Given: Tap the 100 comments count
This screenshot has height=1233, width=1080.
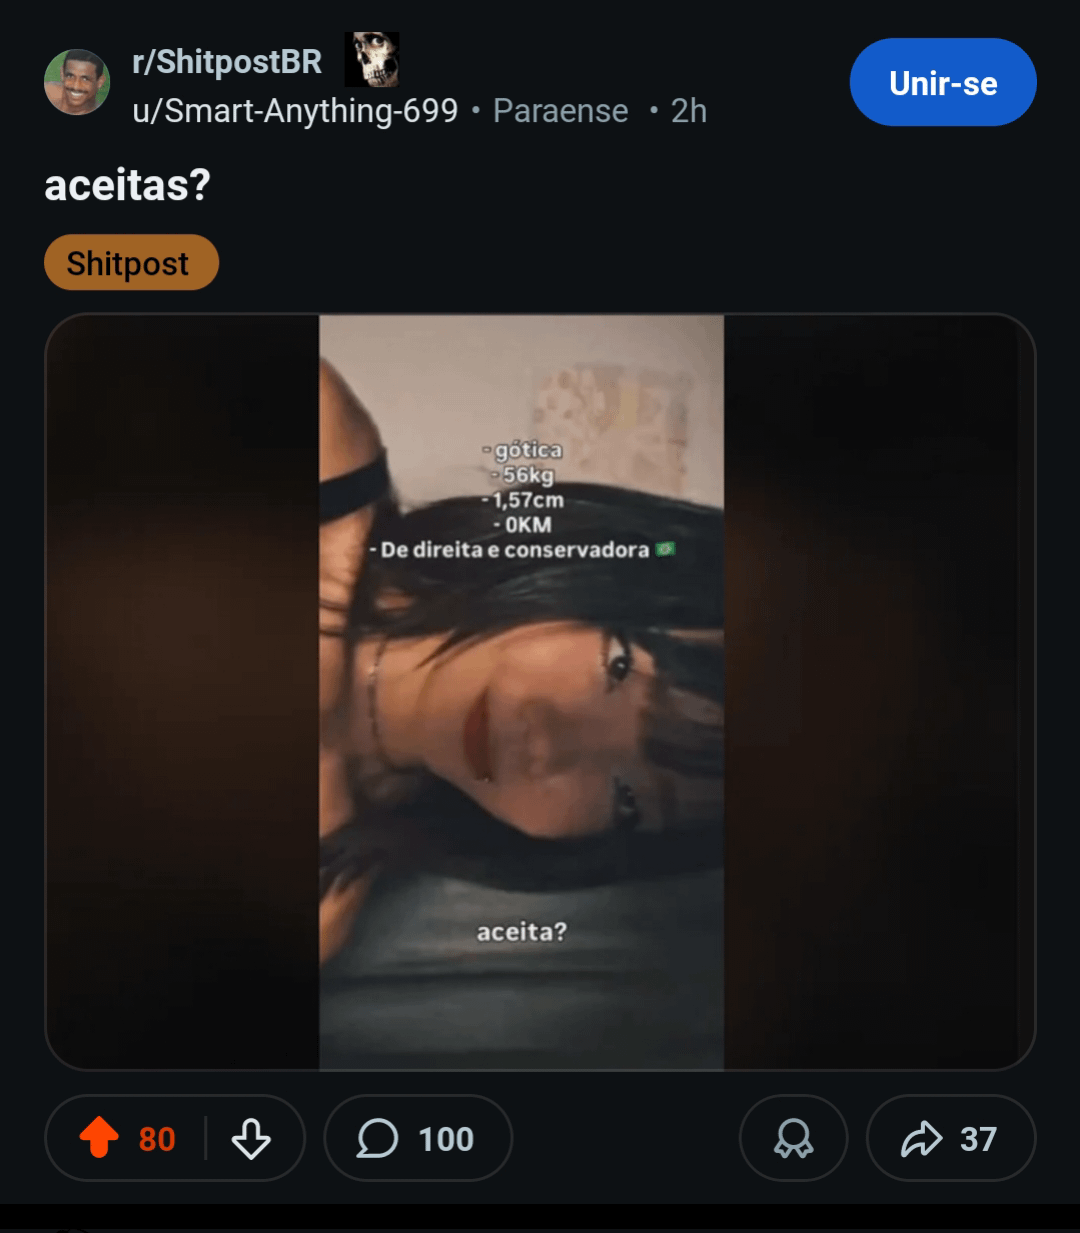Looking at the screenshot, I should 445,1139.
